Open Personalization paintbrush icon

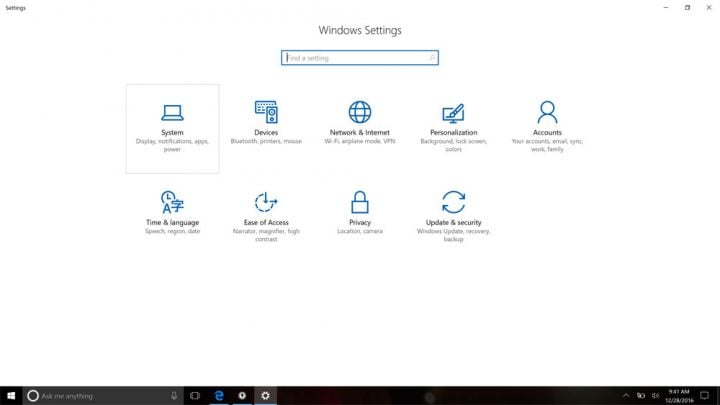pos(453,113)
